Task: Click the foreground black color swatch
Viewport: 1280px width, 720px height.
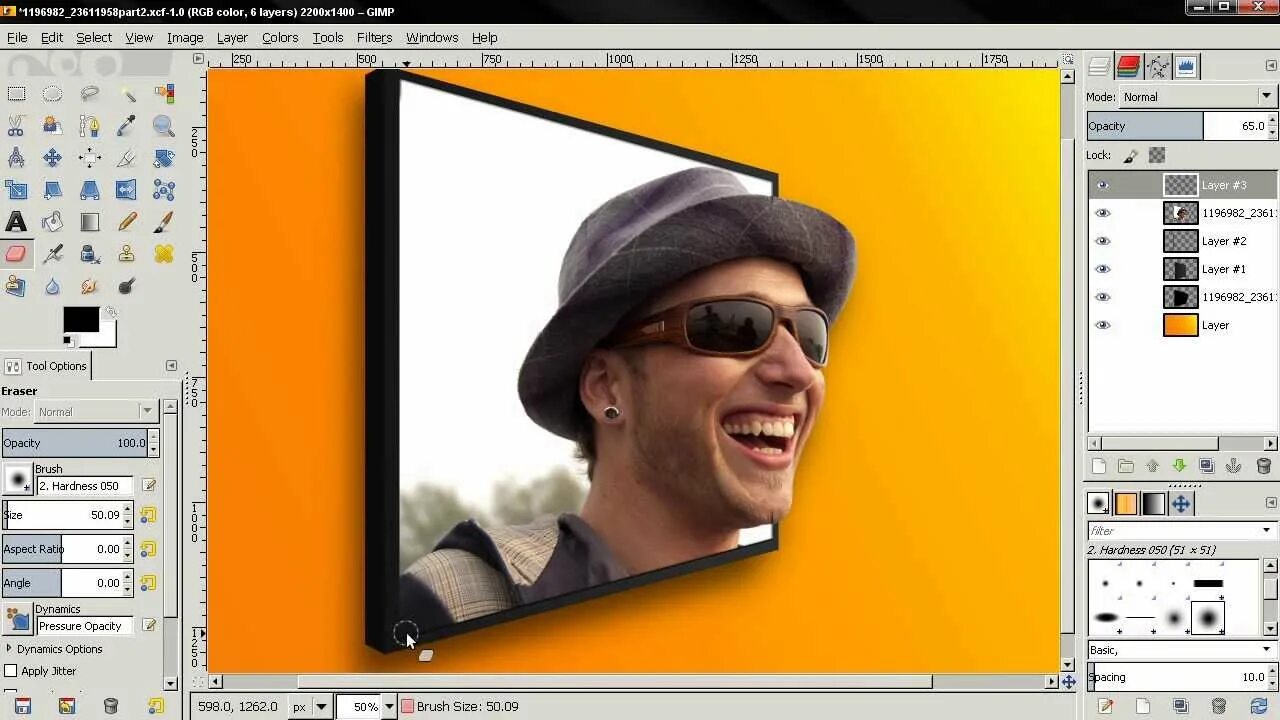Action: click(81, 319)
